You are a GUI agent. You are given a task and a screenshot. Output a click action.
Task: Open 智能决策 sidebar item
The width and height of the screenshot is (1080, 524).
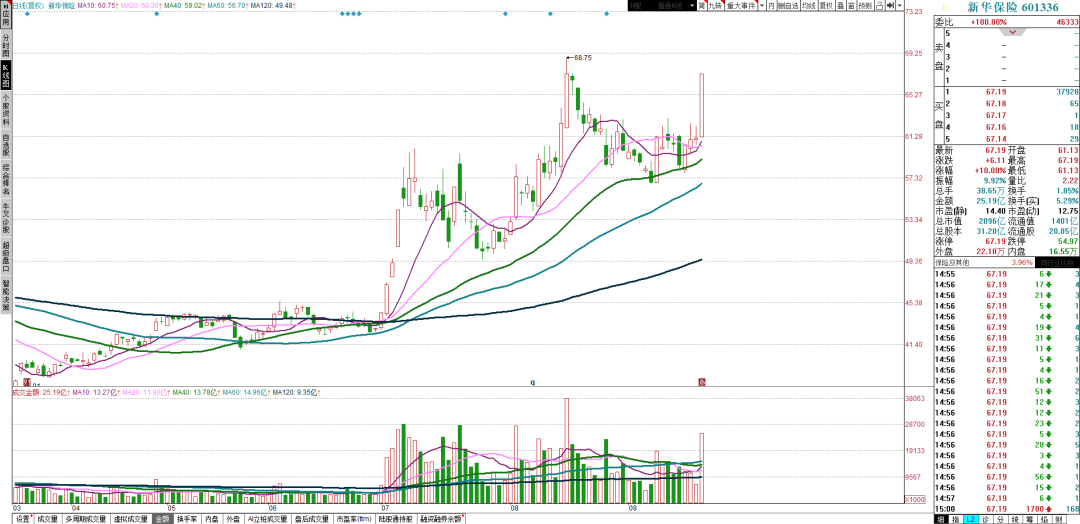[6, 296]
